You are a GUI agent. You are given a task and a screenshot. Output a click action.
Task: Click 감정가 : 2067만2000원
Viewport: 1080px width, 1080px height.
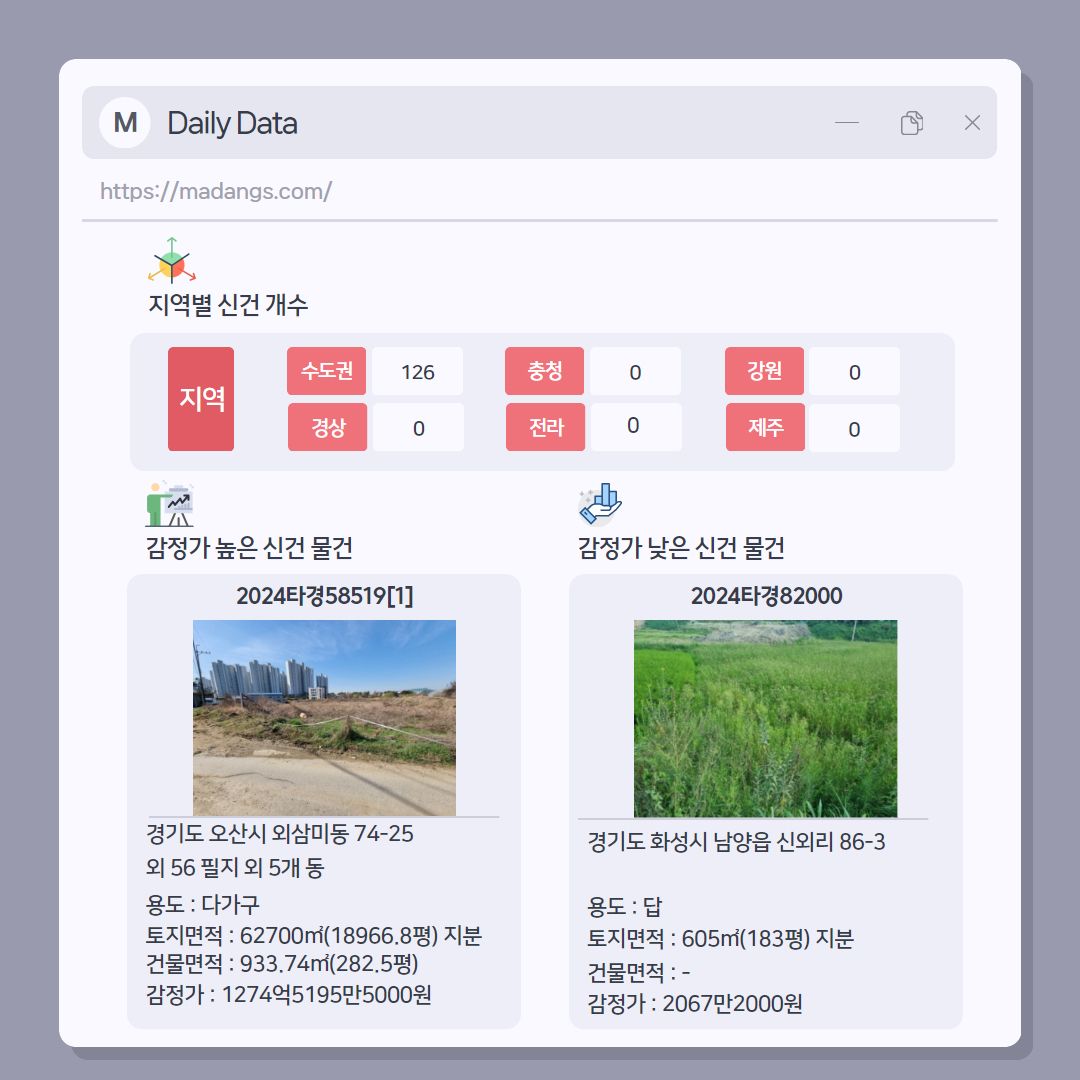click(694, 1004)
